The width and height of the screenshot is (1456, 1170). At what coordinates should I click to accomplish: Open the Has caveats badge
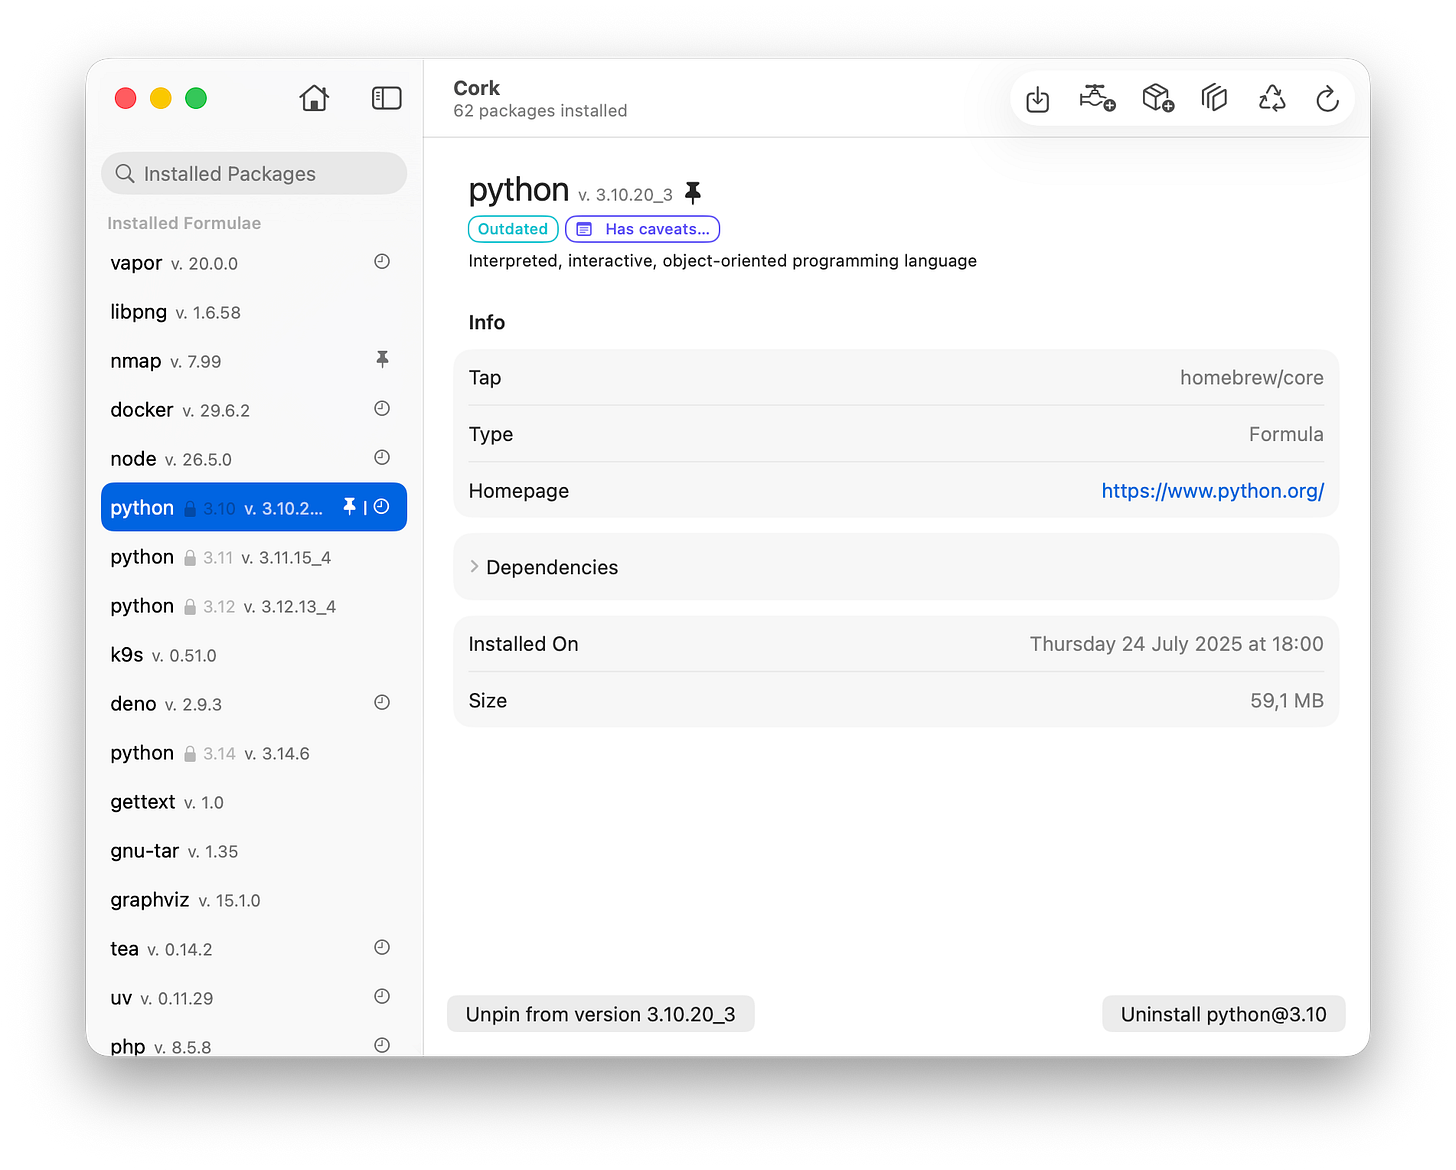[x=643, y=229]
